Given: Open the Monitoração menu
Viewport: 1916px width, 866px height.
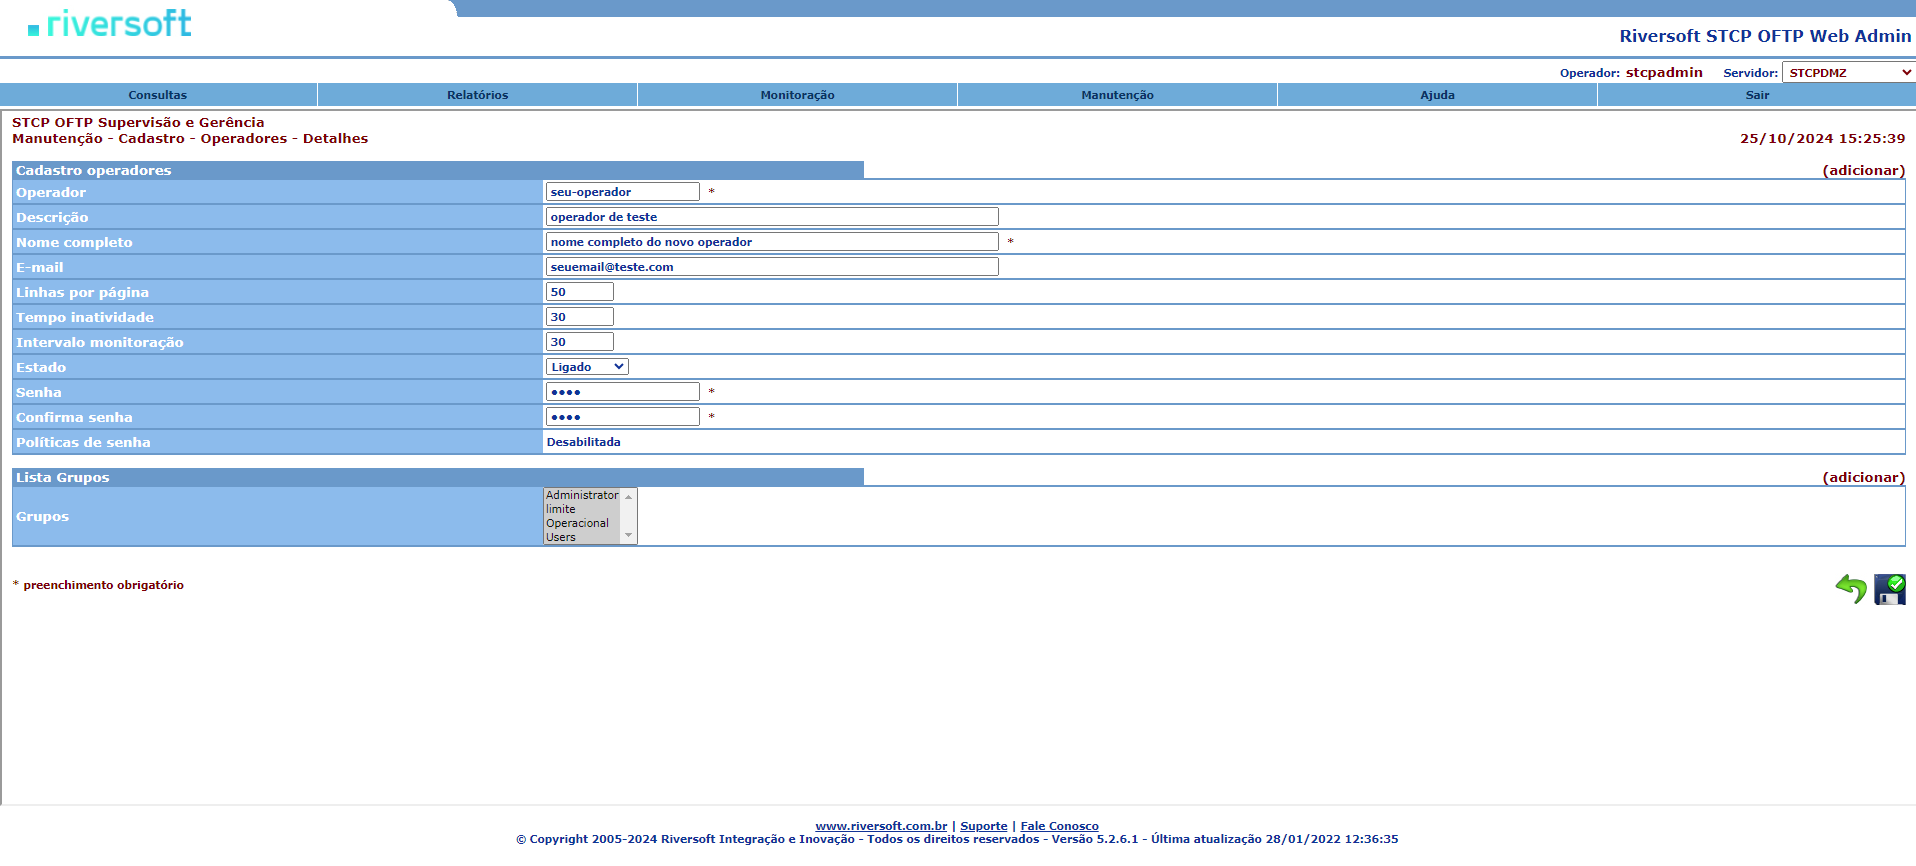Looking at the screenshot, I should click(798, 95).
